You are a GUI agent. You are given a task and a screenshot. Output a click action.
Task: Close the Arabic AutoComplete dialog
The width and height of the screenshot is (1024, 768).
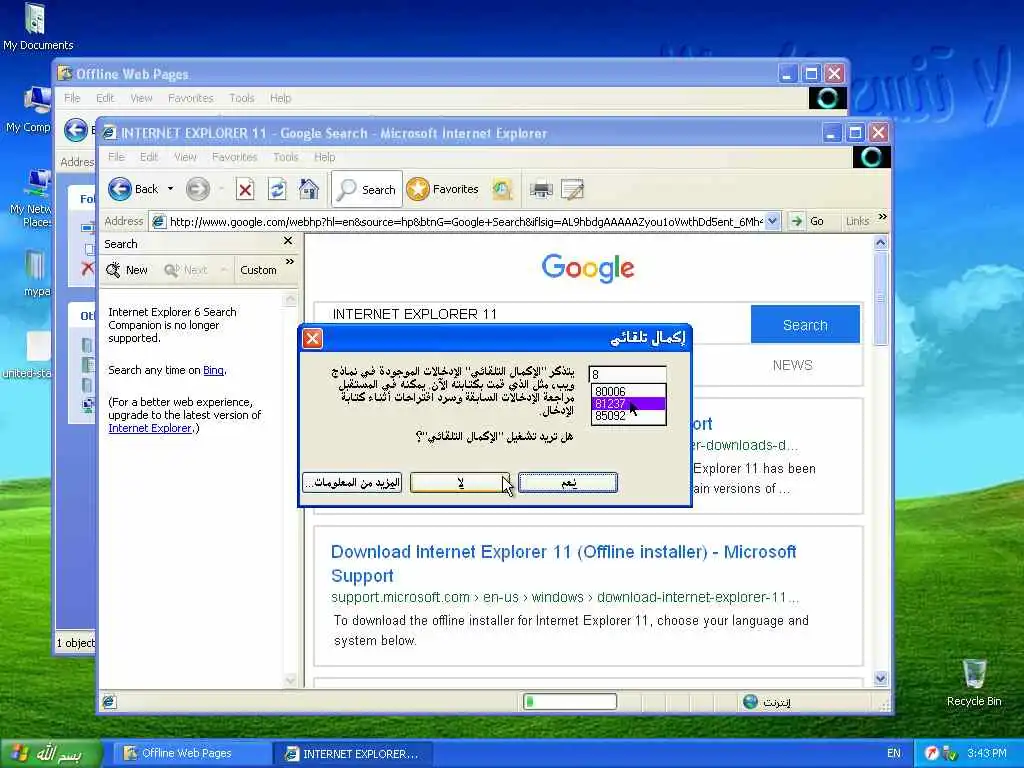click(x=313, y=338)
